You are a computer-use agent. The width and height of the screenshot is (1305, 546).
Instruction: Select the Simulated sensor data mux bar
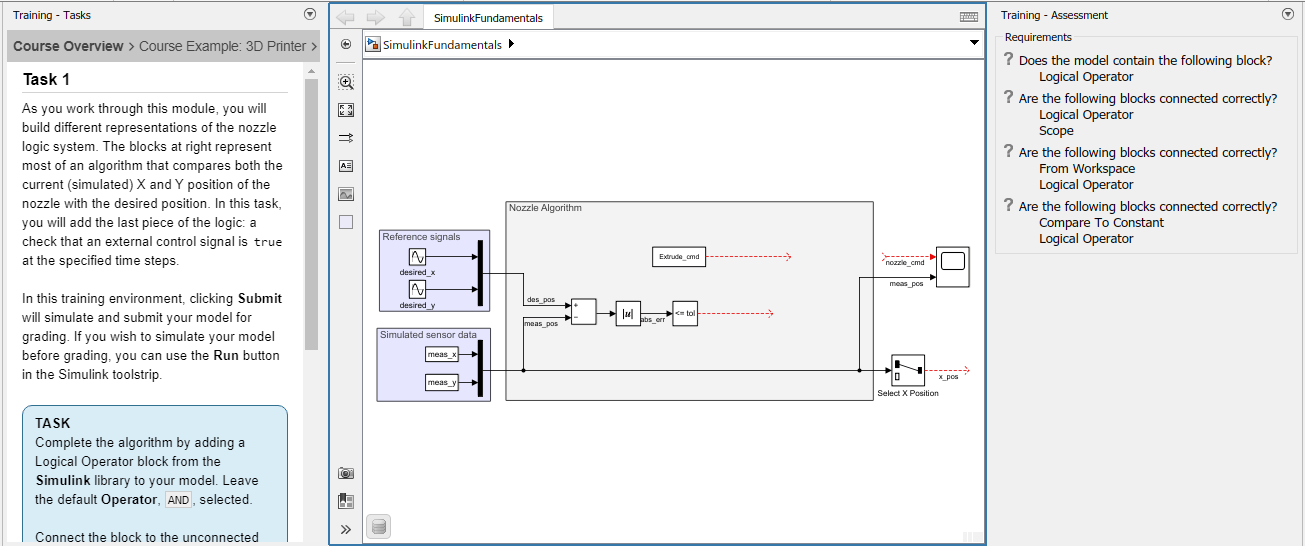pos(482,368)
